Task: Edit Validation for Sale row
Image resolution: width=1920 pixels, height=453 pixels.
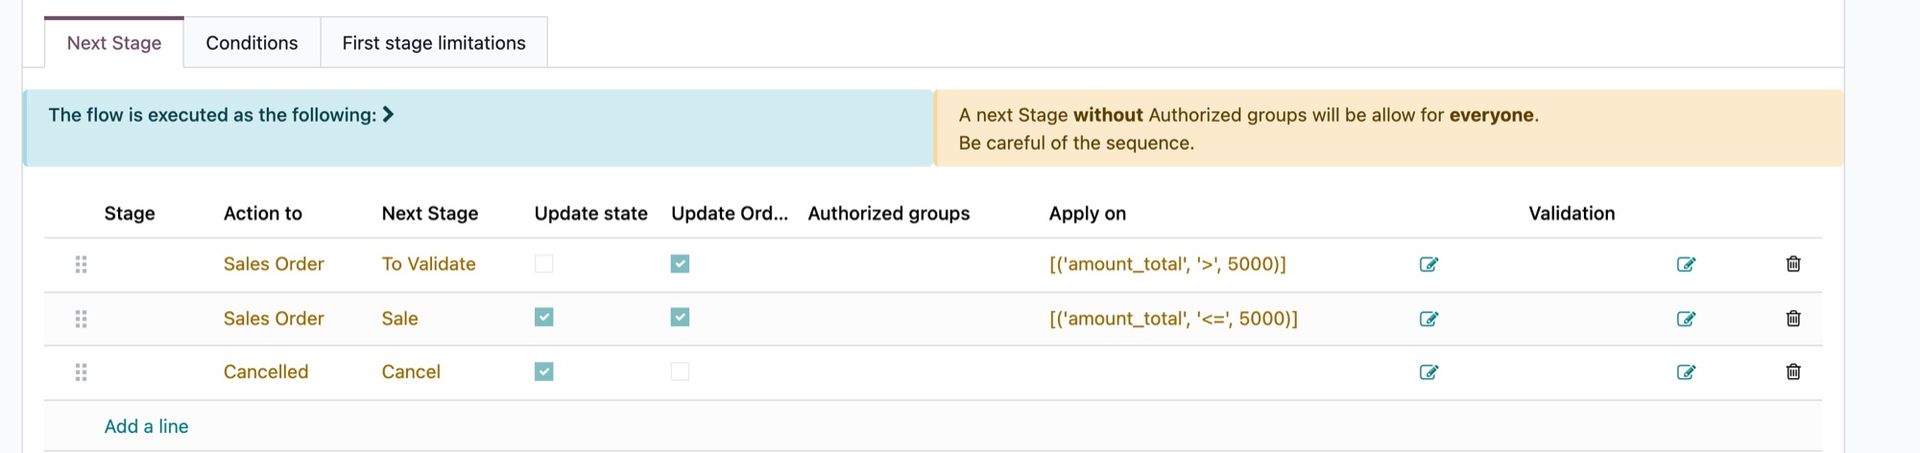Action: pyautogui.click(x=1685, y=318)
